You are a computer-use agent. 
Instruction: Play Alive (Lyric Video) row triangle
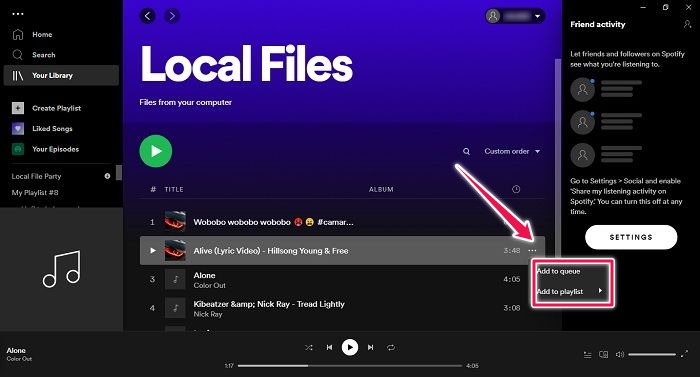[153, 251]
